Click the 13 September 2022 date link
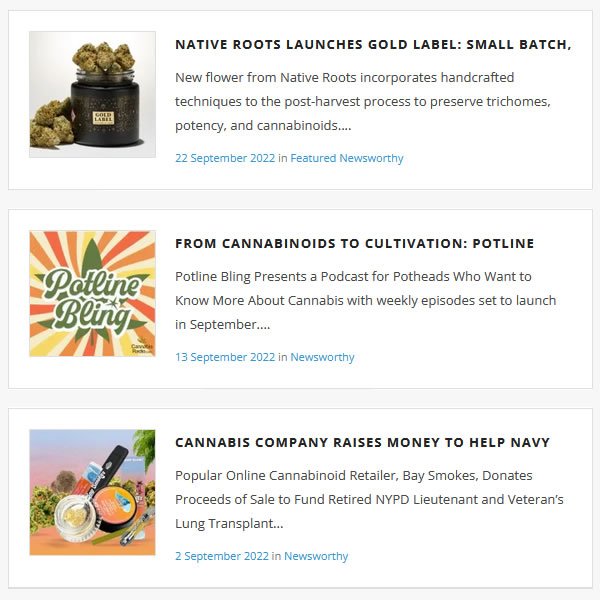 pos(225,357)
